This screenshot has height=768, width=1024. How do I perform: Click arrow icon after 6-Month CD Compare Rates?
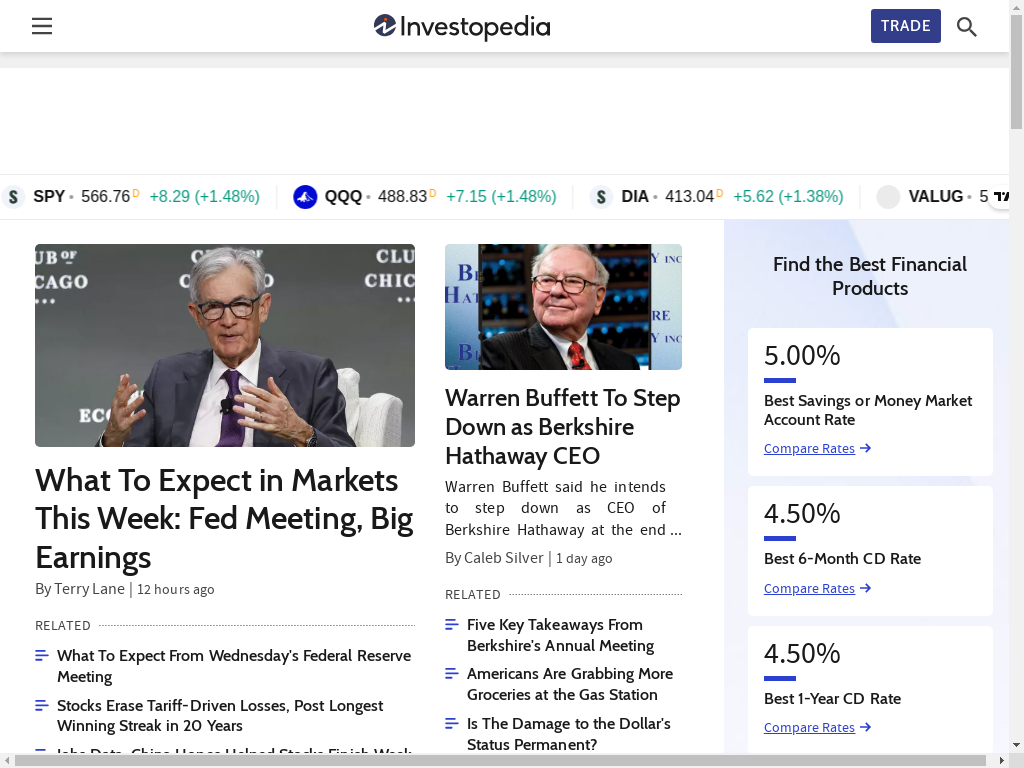click(865, 588)
